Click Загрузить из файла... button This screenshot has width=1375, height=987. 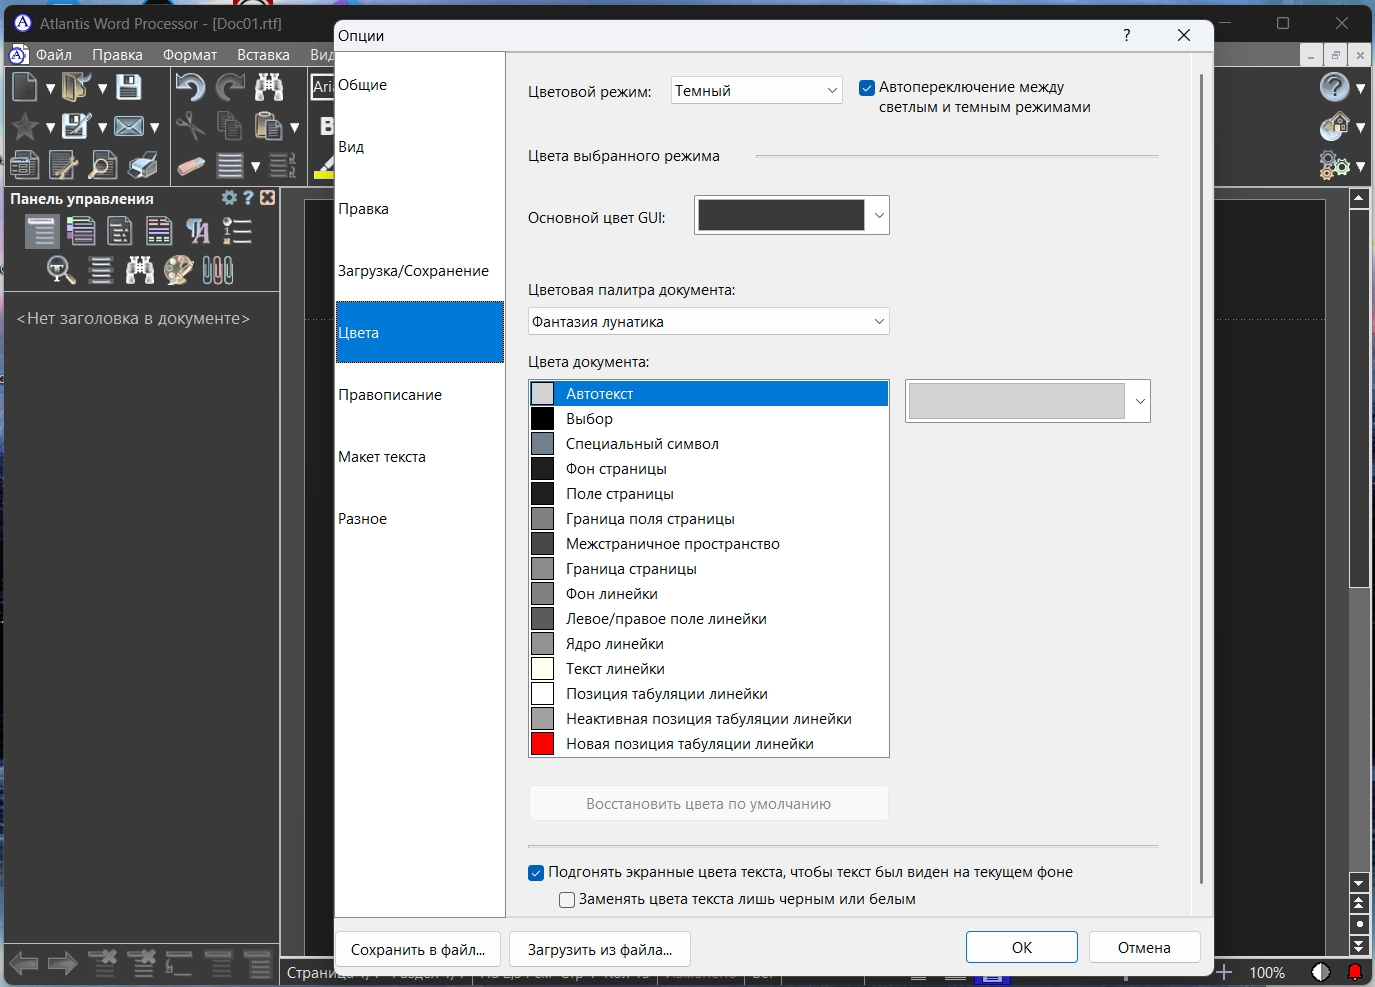tap(600, 950)
